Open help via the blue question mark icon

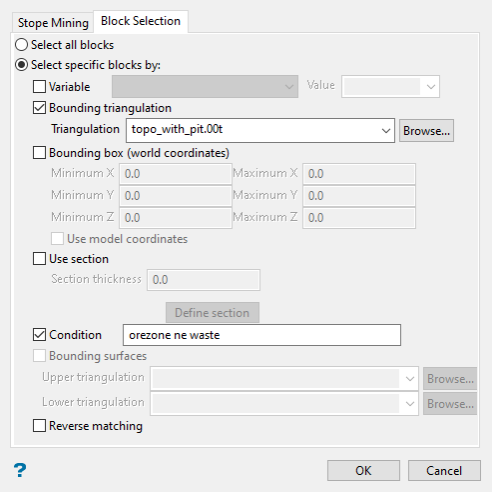pyautogui.click(x=20, y=470)
